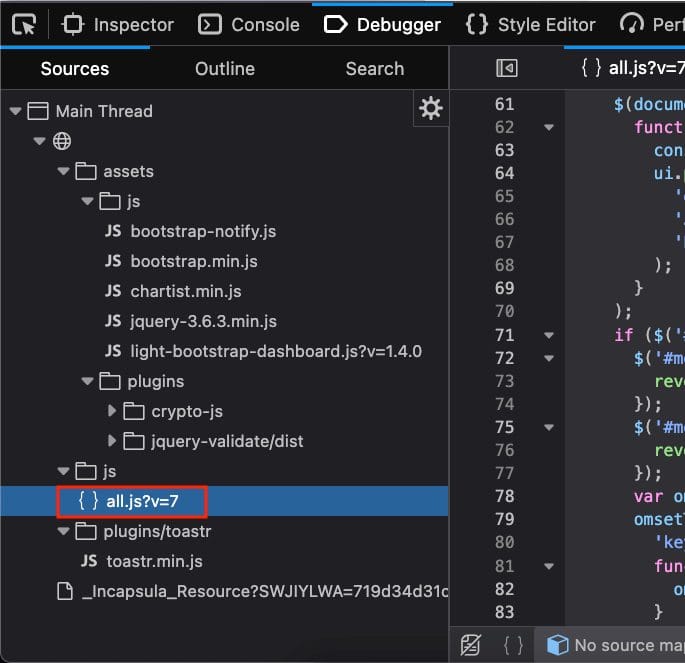Set breakpoint on line 69
This screenshot has width=685, height=663.
pos(505,288)
